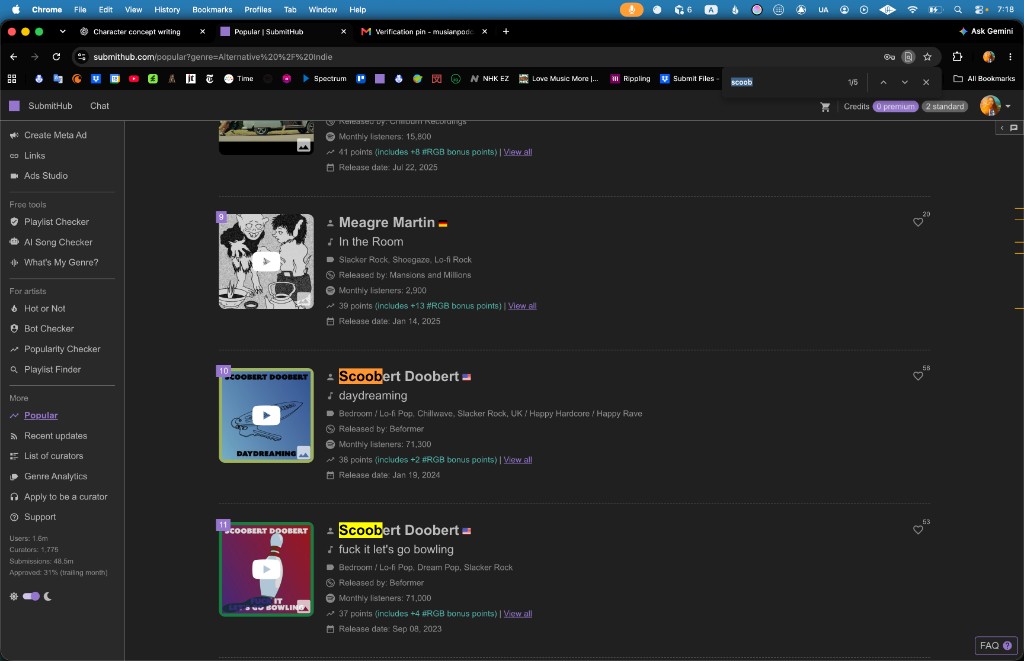Open View all for the 39 points entry
The width and height of the screenshot is (1024, 661).
tap(522, 306)
